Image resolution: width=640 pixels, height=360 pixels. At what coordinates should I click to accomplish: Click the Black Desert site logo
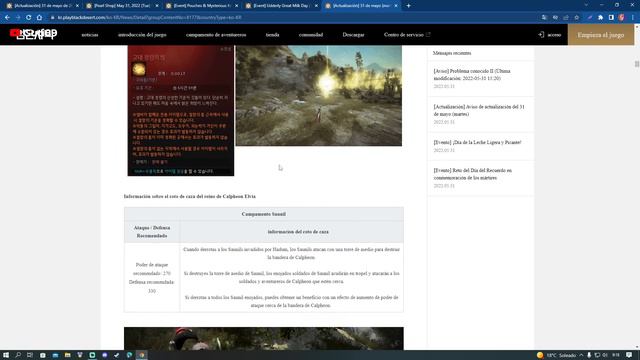click(x=33, y=34)
